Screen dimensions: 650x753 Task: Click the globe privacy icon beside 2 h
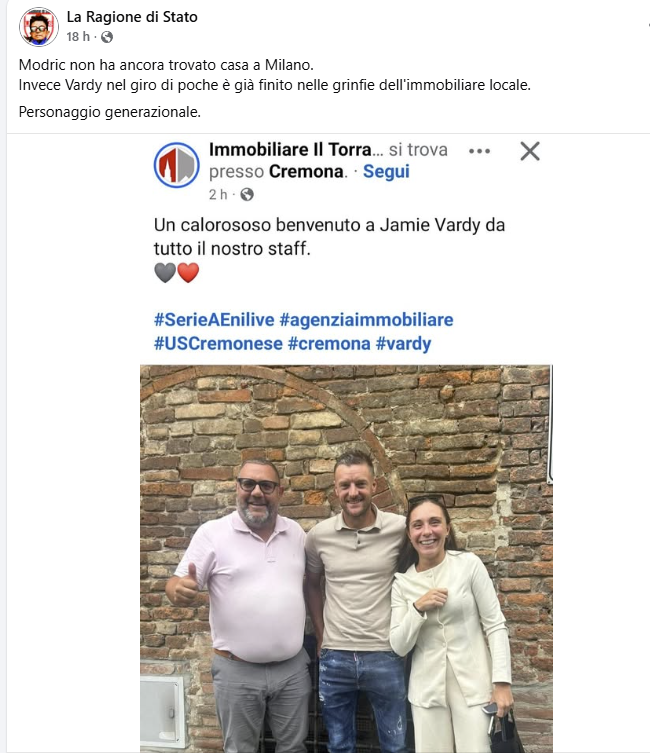(x=247, y=194)
